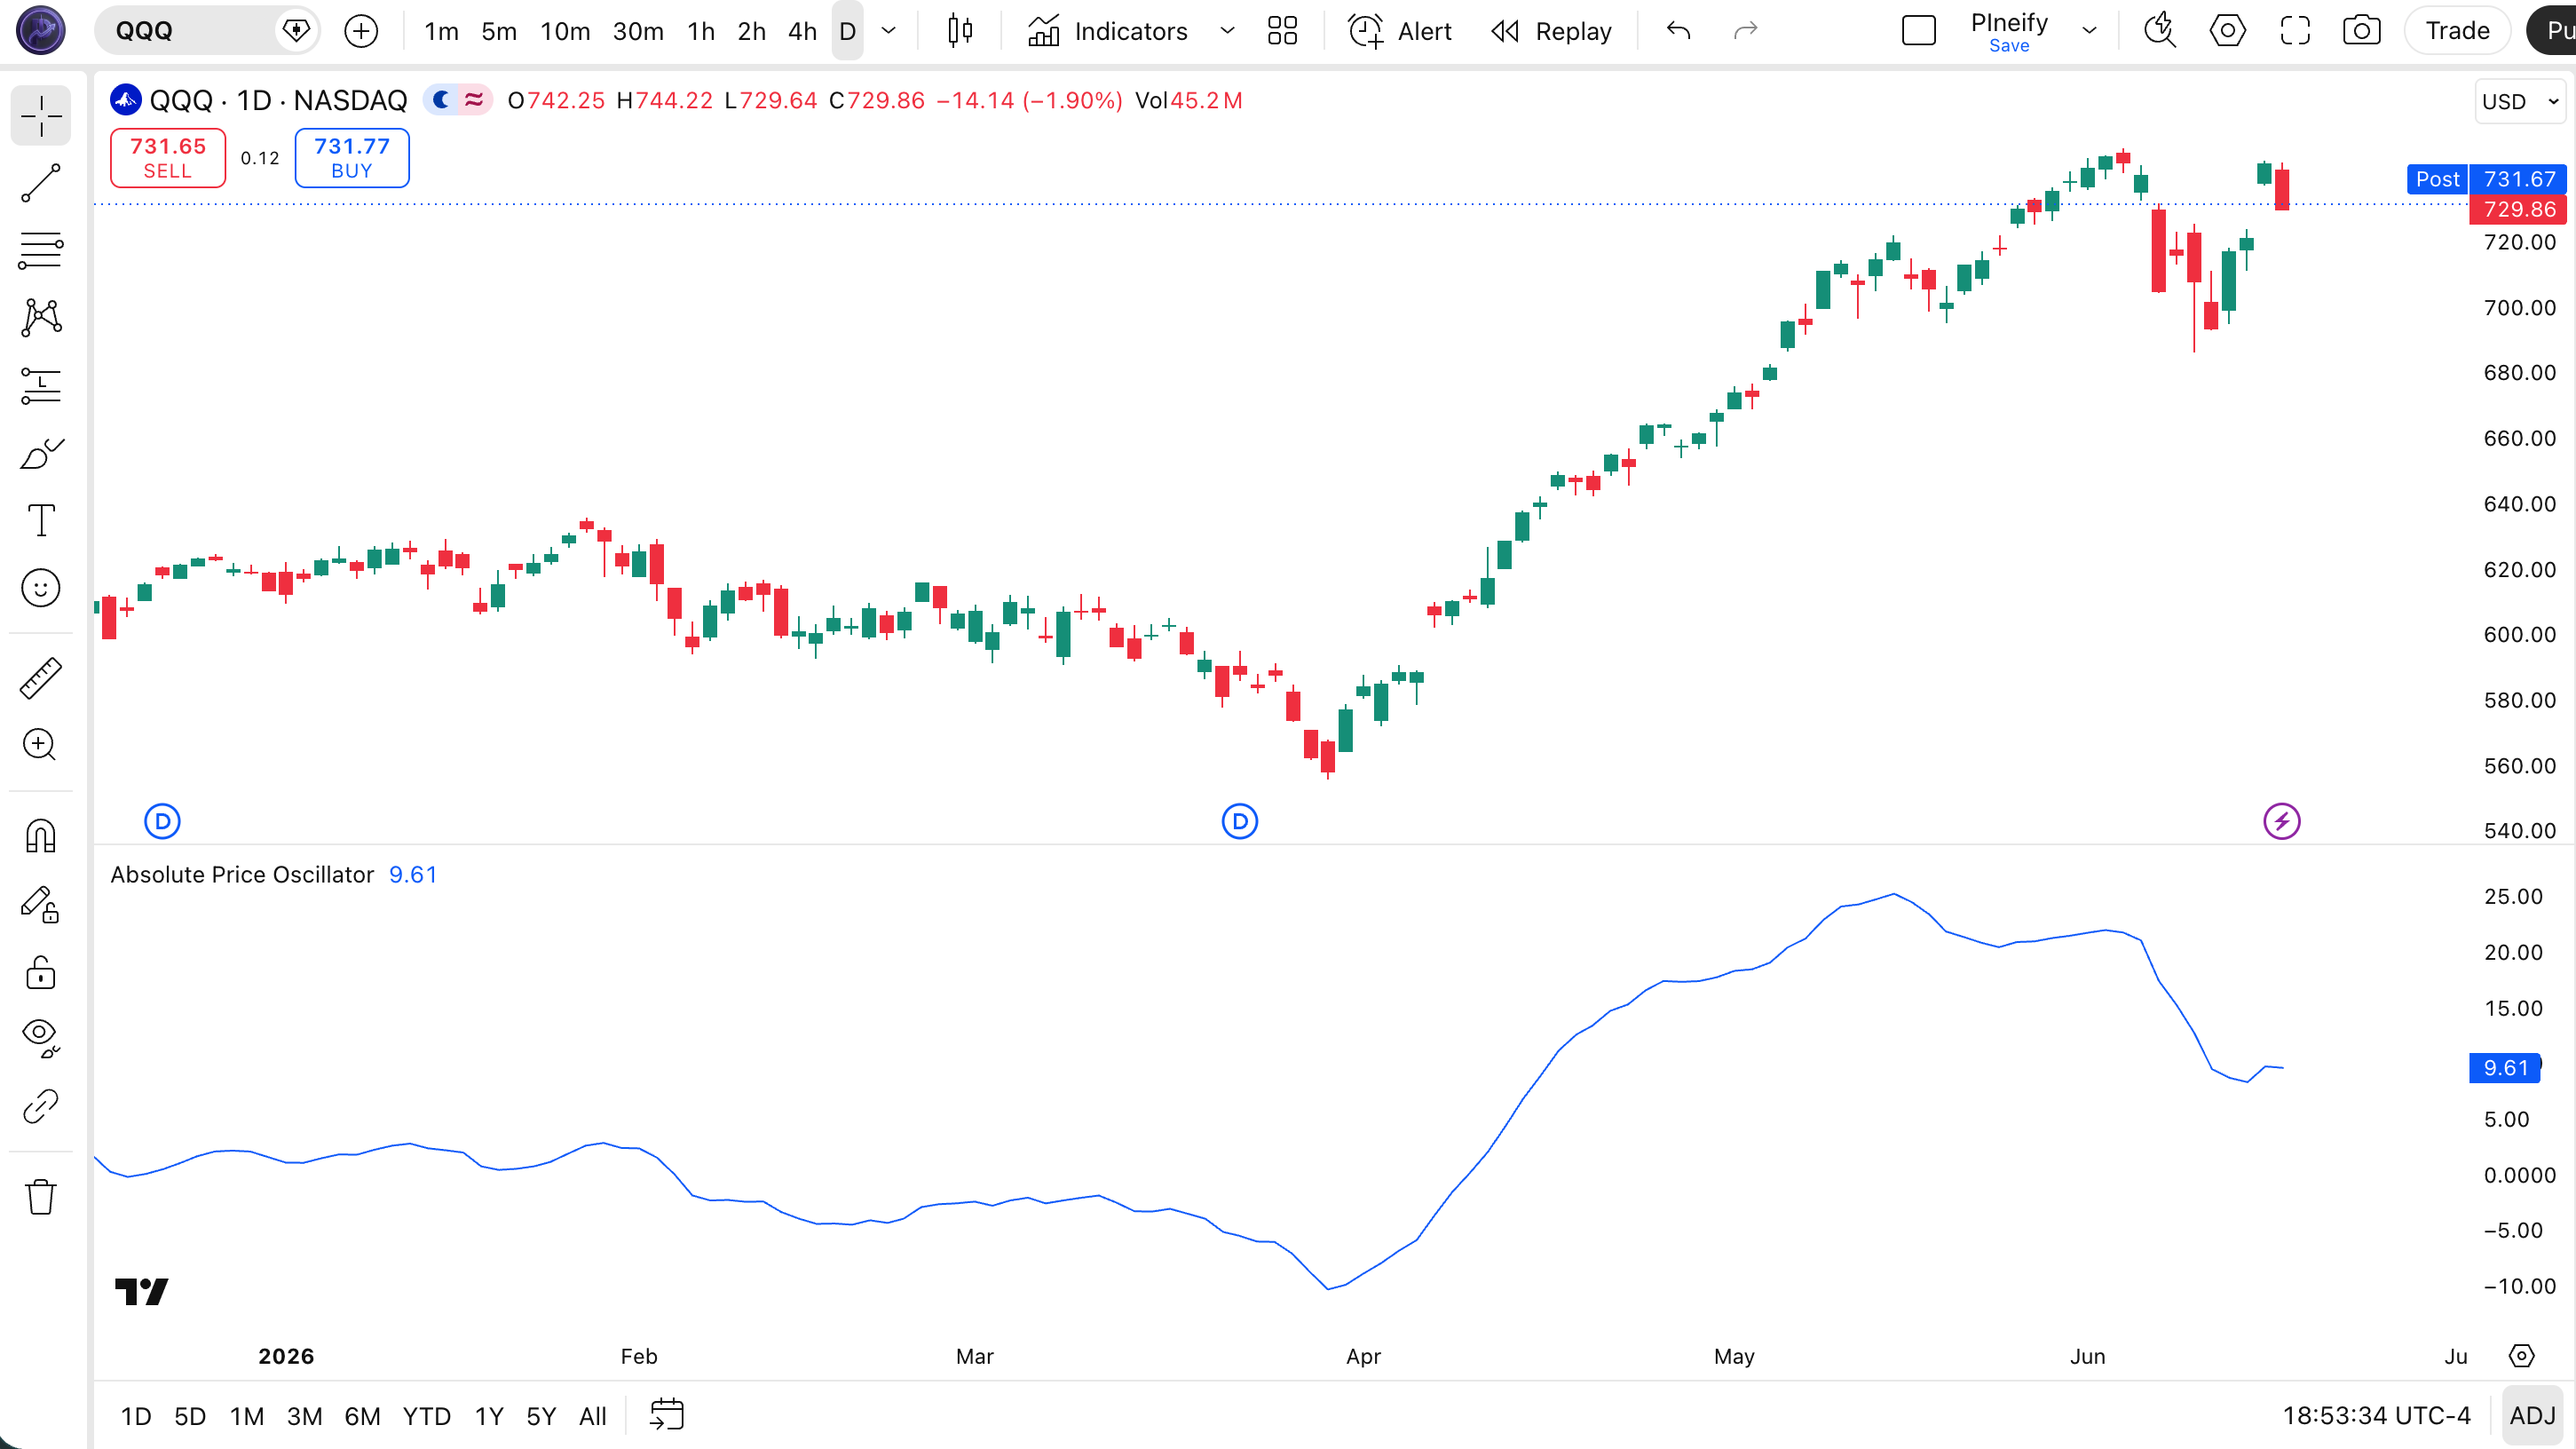Open the layout setup square icon
Screen dimensions: 2576x1449
coord(1918,31)
